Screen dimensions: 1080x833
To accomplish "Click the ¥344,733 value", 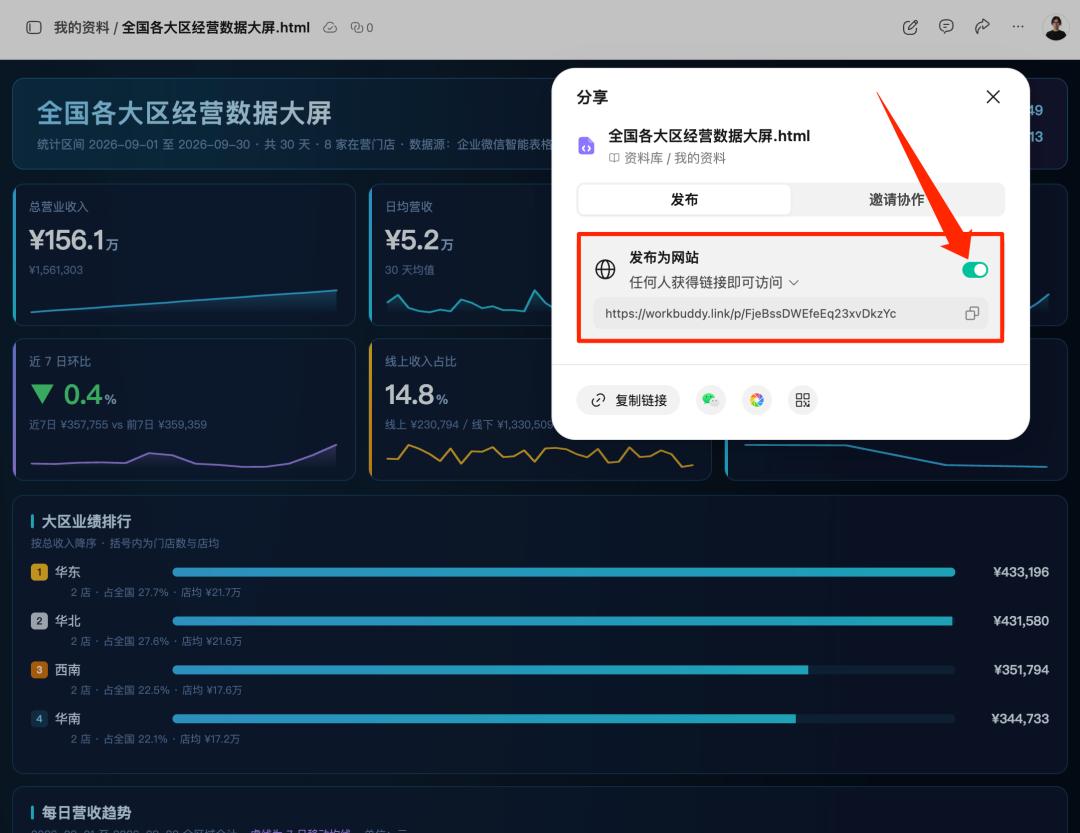I will point(1020,719).
